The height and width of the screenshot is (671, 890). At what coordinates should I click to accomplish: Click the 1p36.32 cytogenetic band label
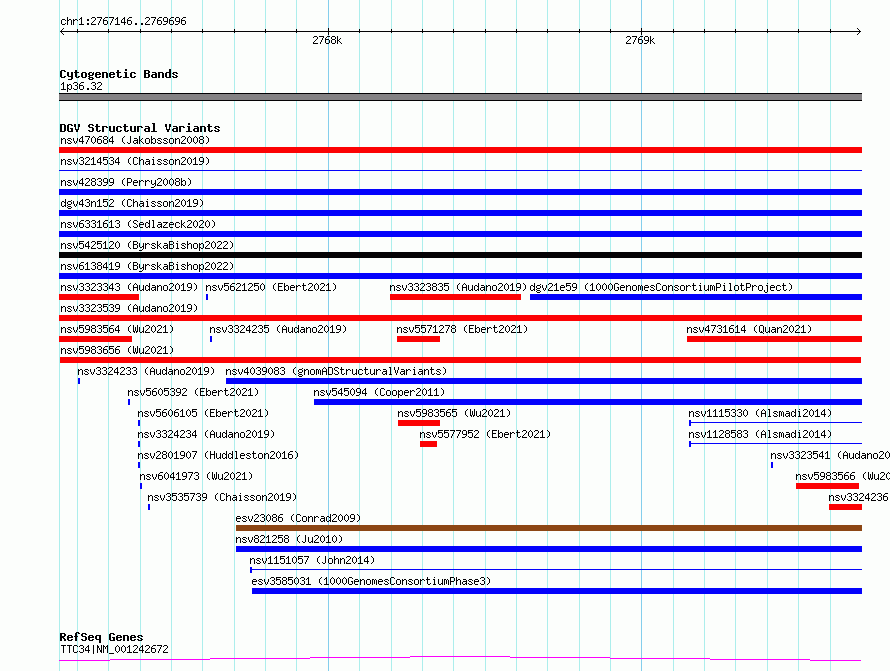tap(81, 86)
